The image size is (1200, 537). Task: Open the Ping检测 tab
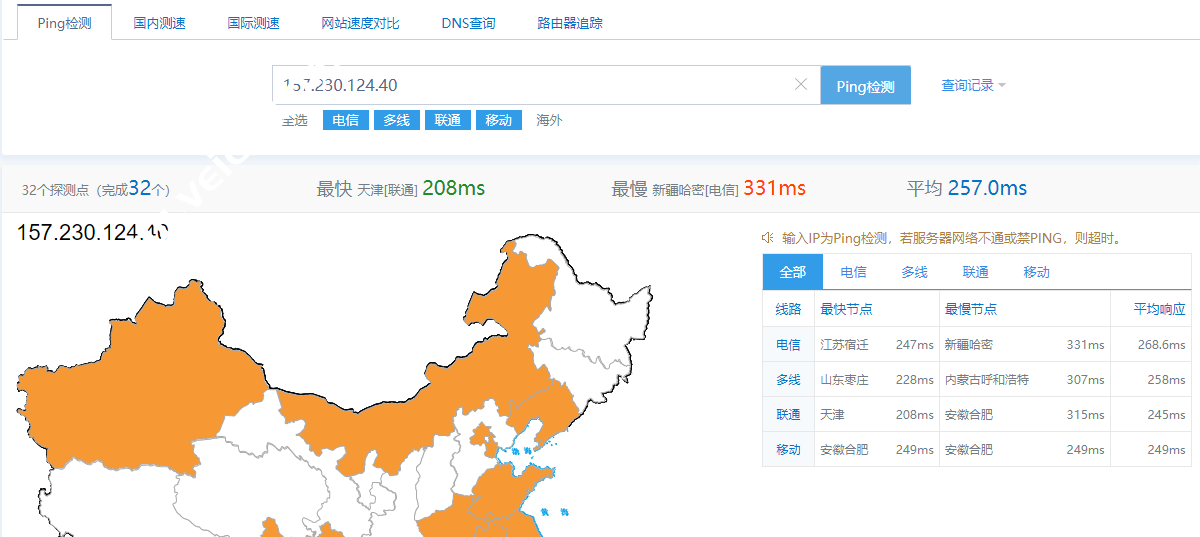click(x=65, y=22)
